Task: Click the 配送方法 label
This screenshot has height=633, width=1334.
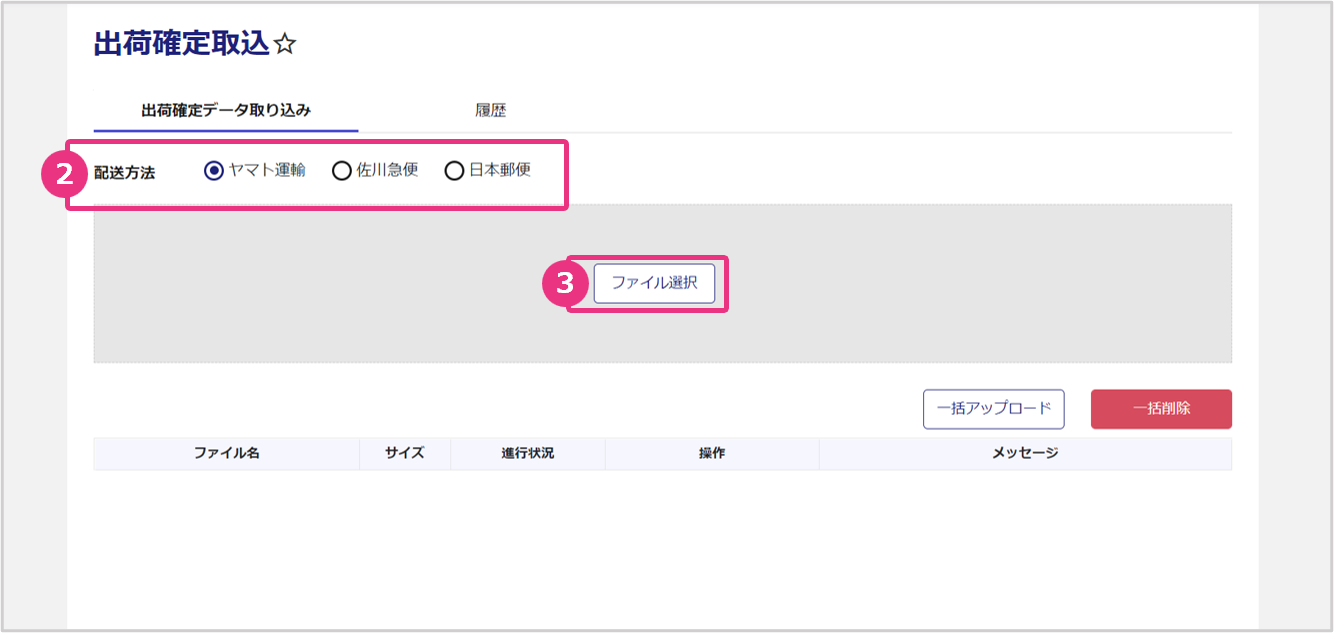Action: coord(124,172)
